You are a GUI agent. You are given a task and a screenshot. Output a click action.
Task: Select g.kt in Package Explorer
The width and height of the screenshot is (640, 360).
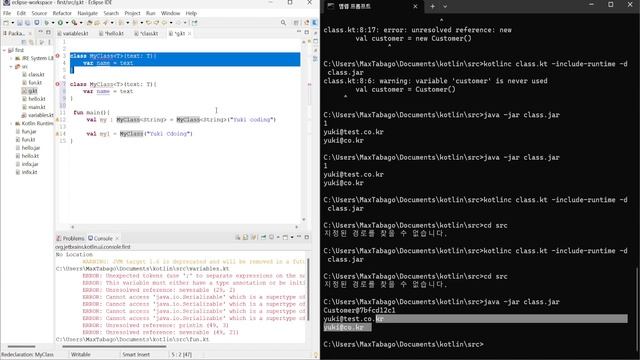click(30, 91)
